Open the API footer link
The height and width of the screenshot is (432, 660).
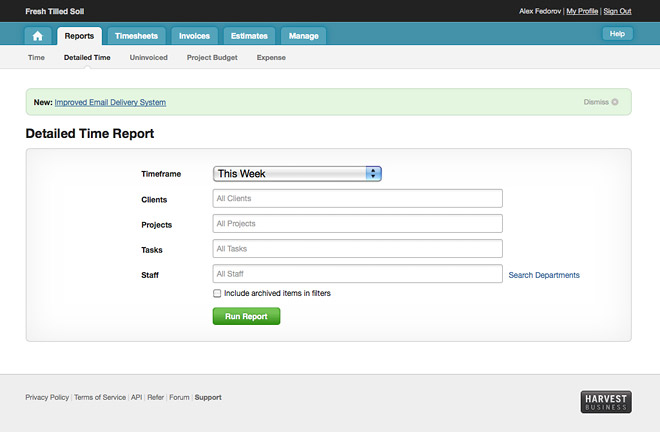pos(136,397)
